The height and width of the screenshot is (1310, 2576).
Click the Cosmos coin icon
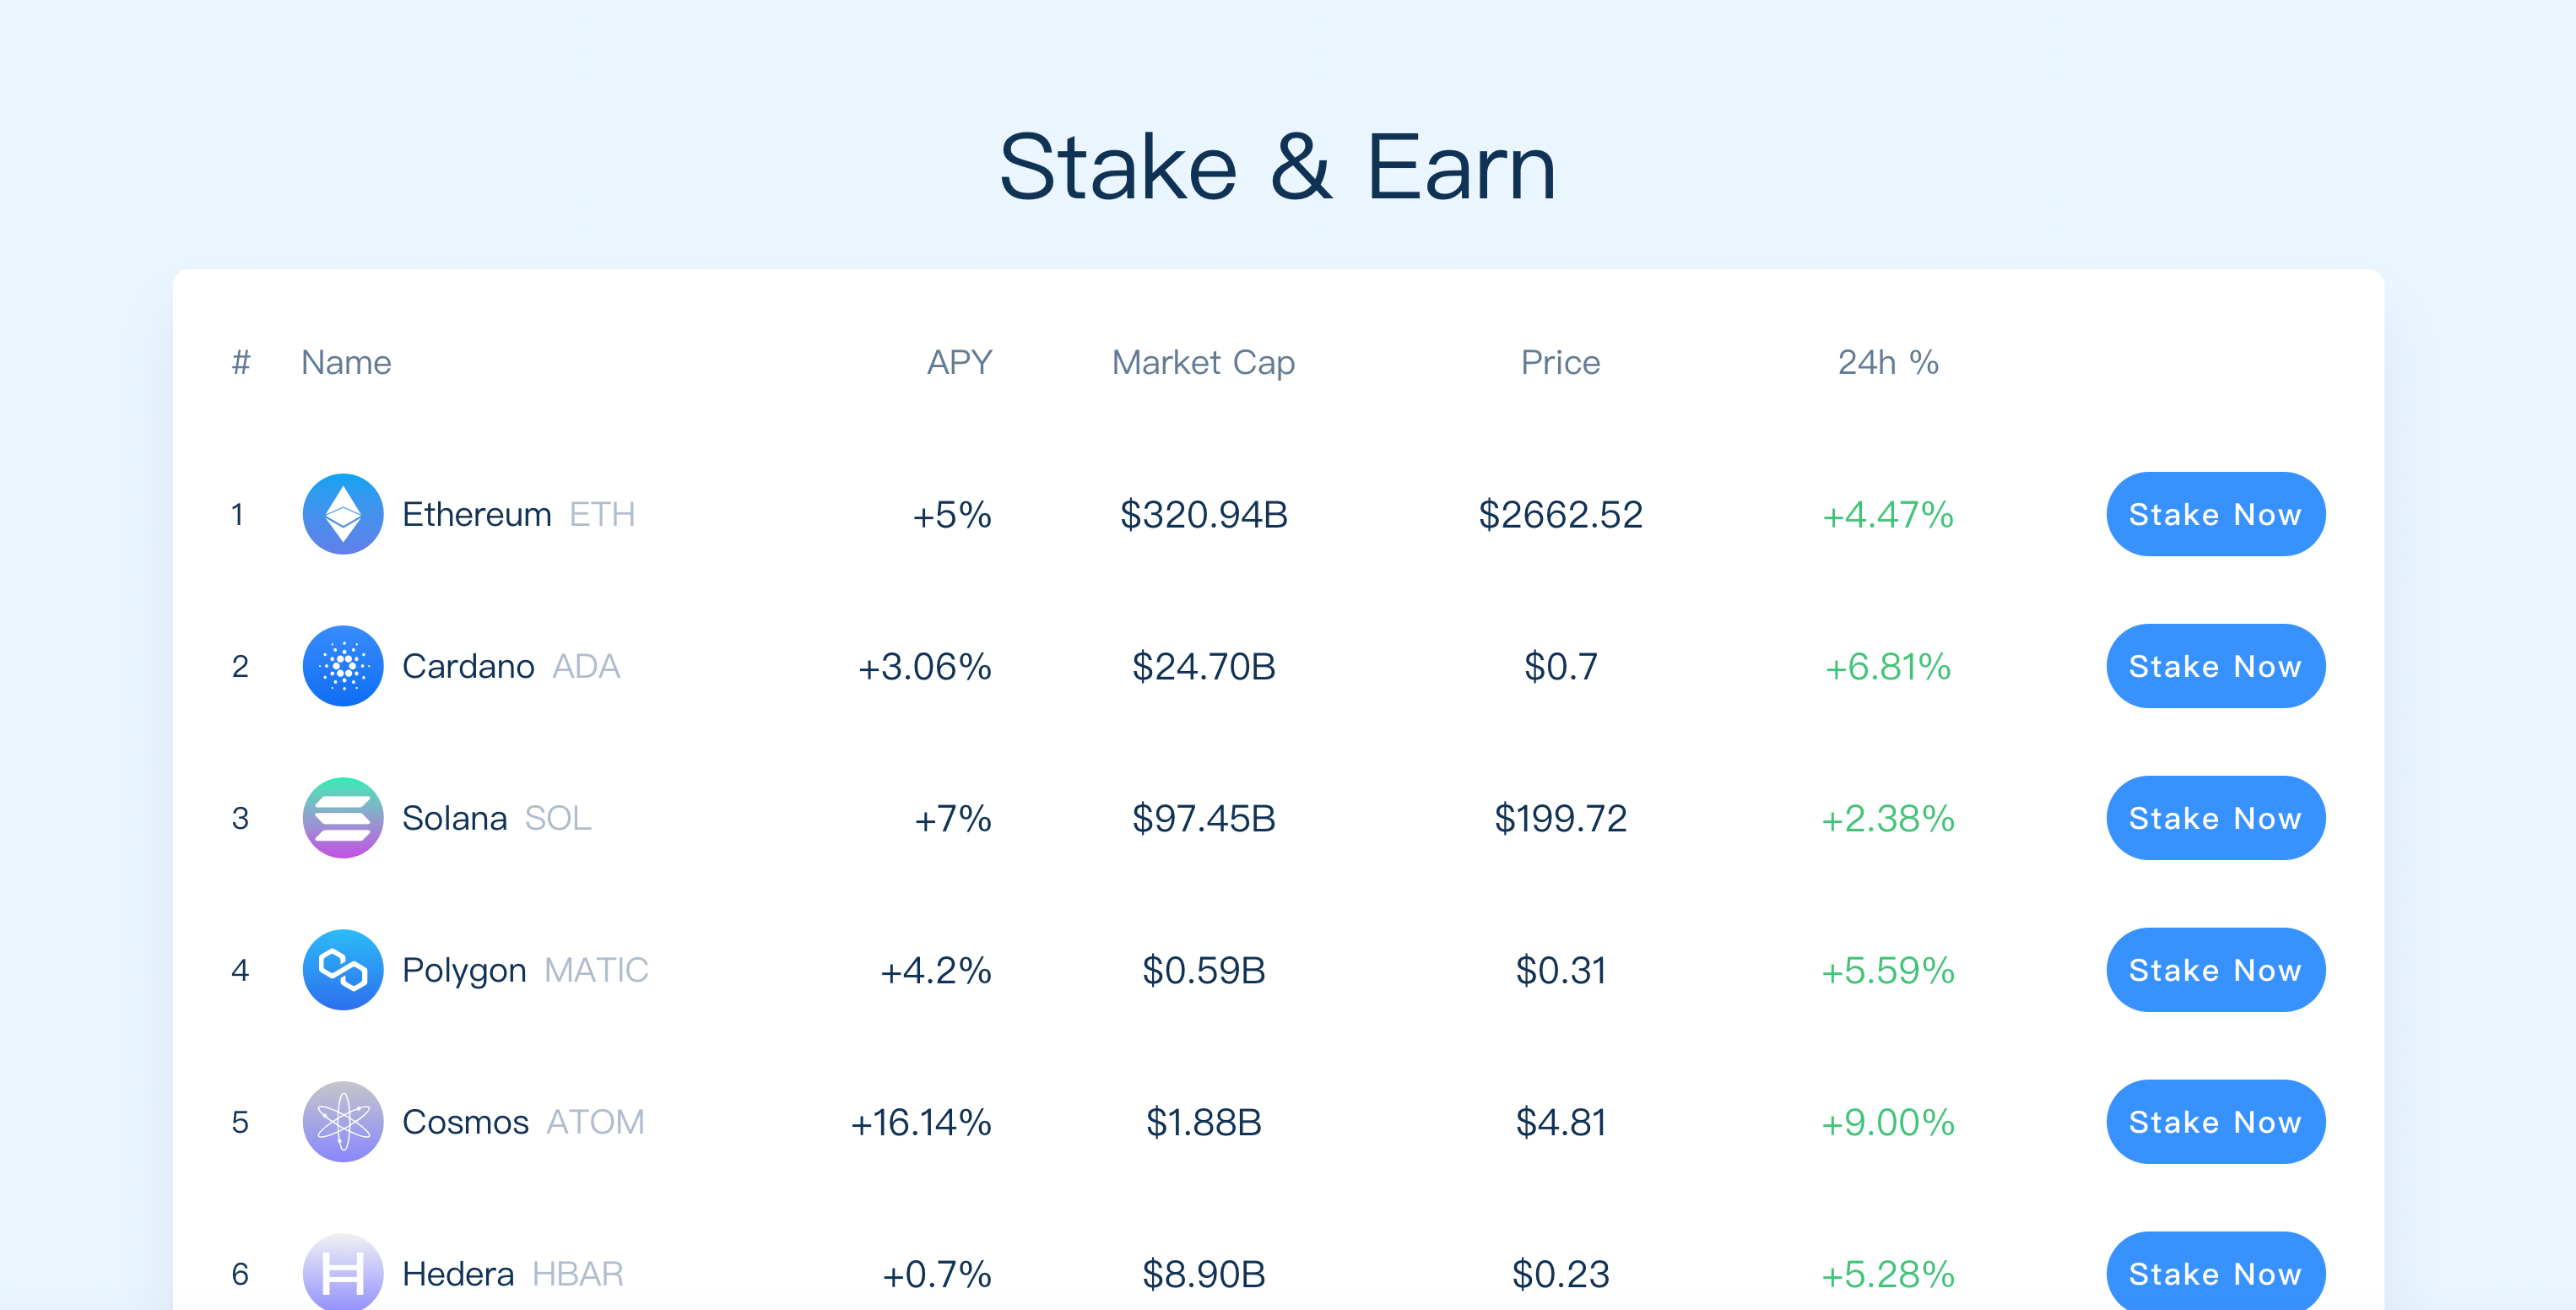click(x=342, y=1122)
